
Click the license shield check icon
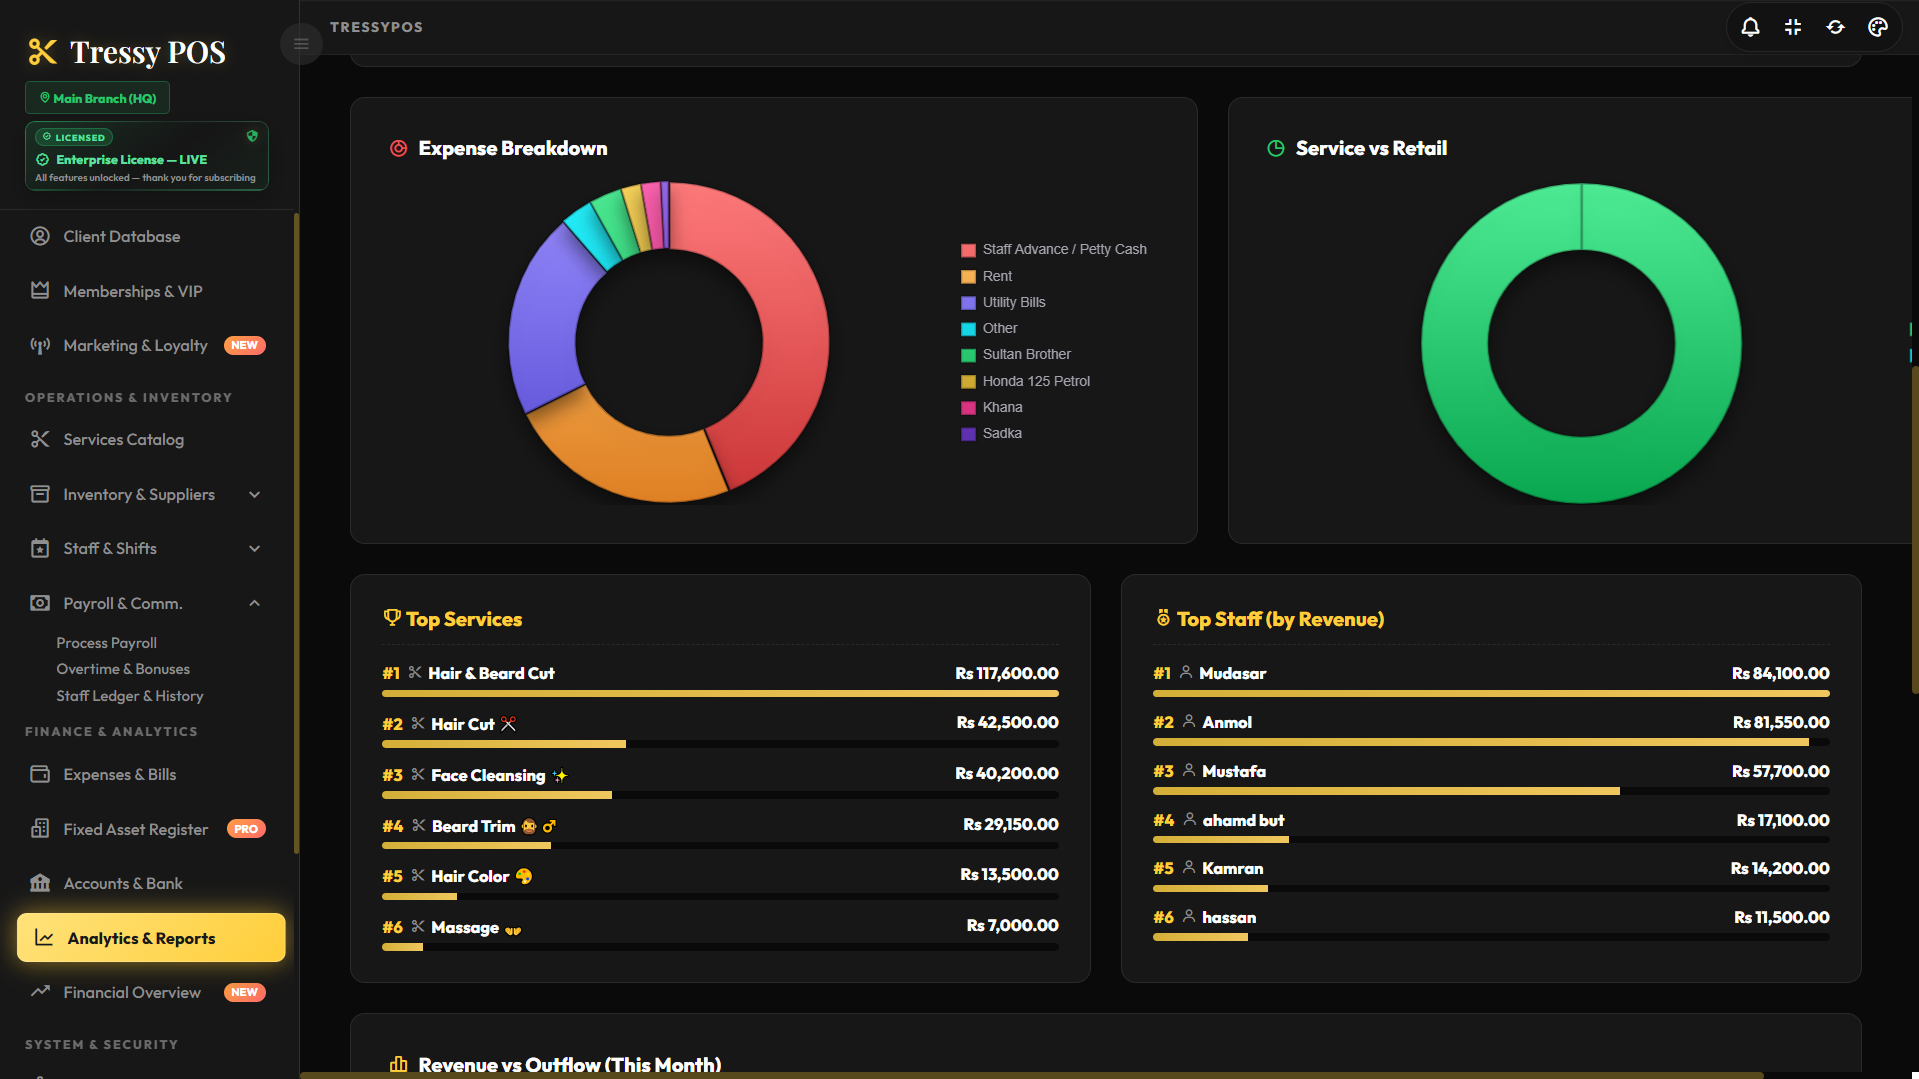click(252, 137)
